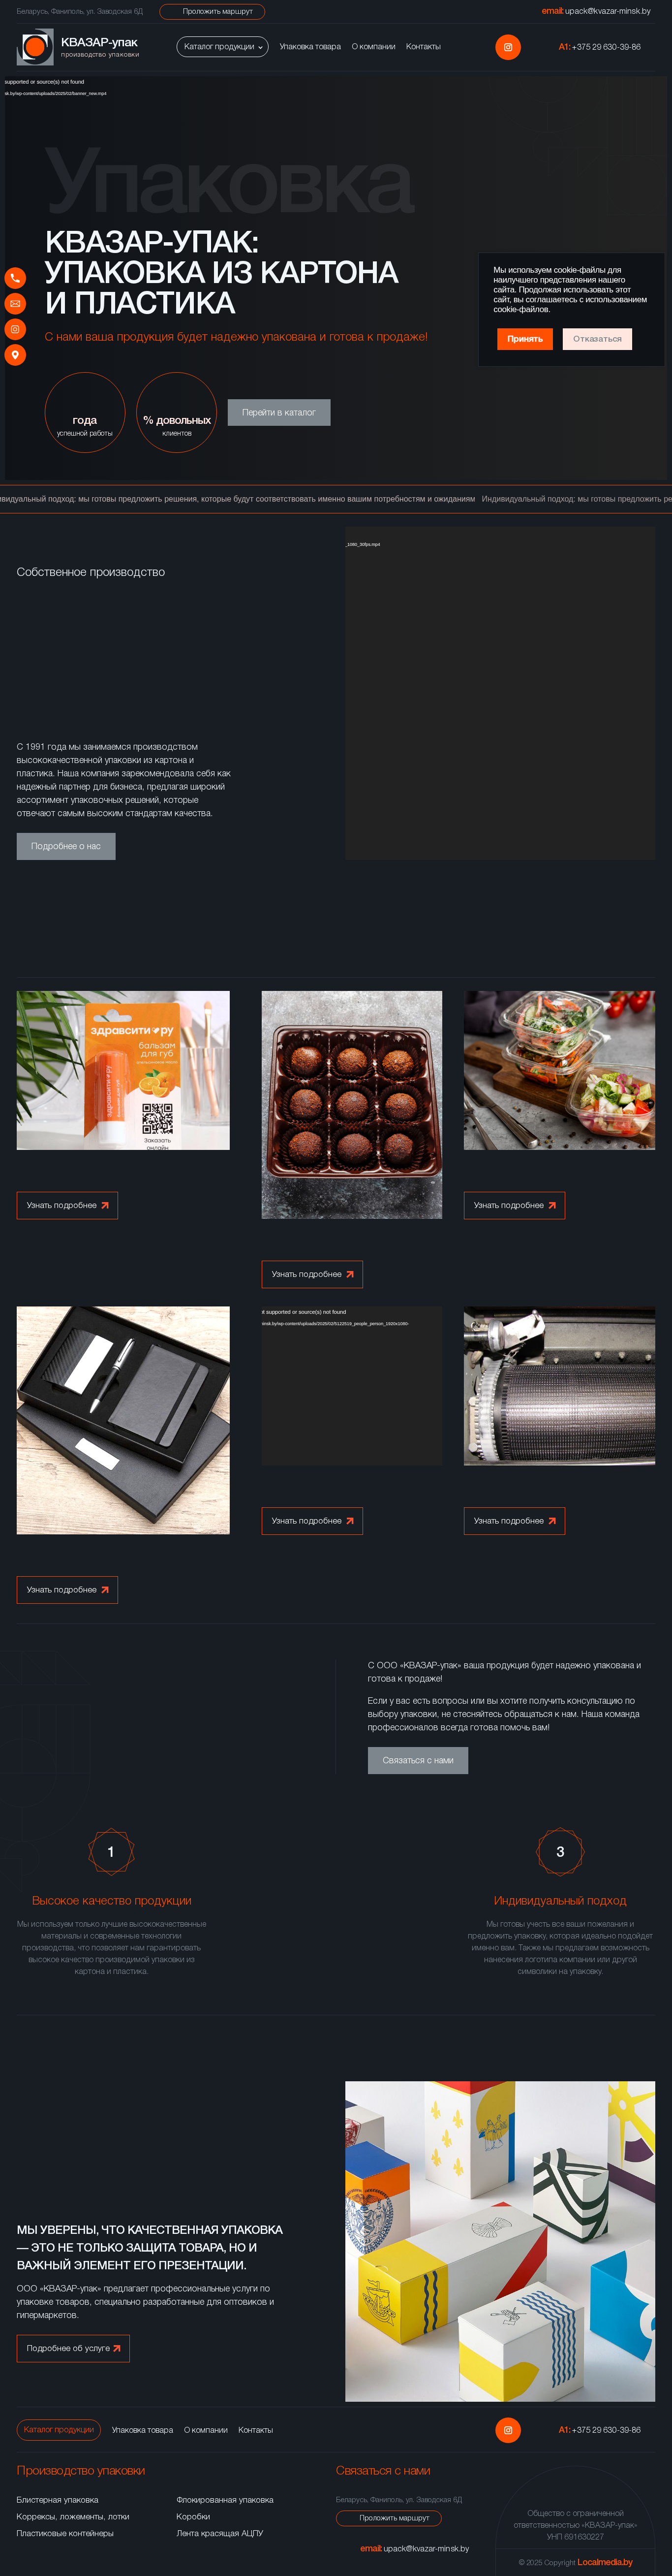Click the Перейти в каталог button

279,412
